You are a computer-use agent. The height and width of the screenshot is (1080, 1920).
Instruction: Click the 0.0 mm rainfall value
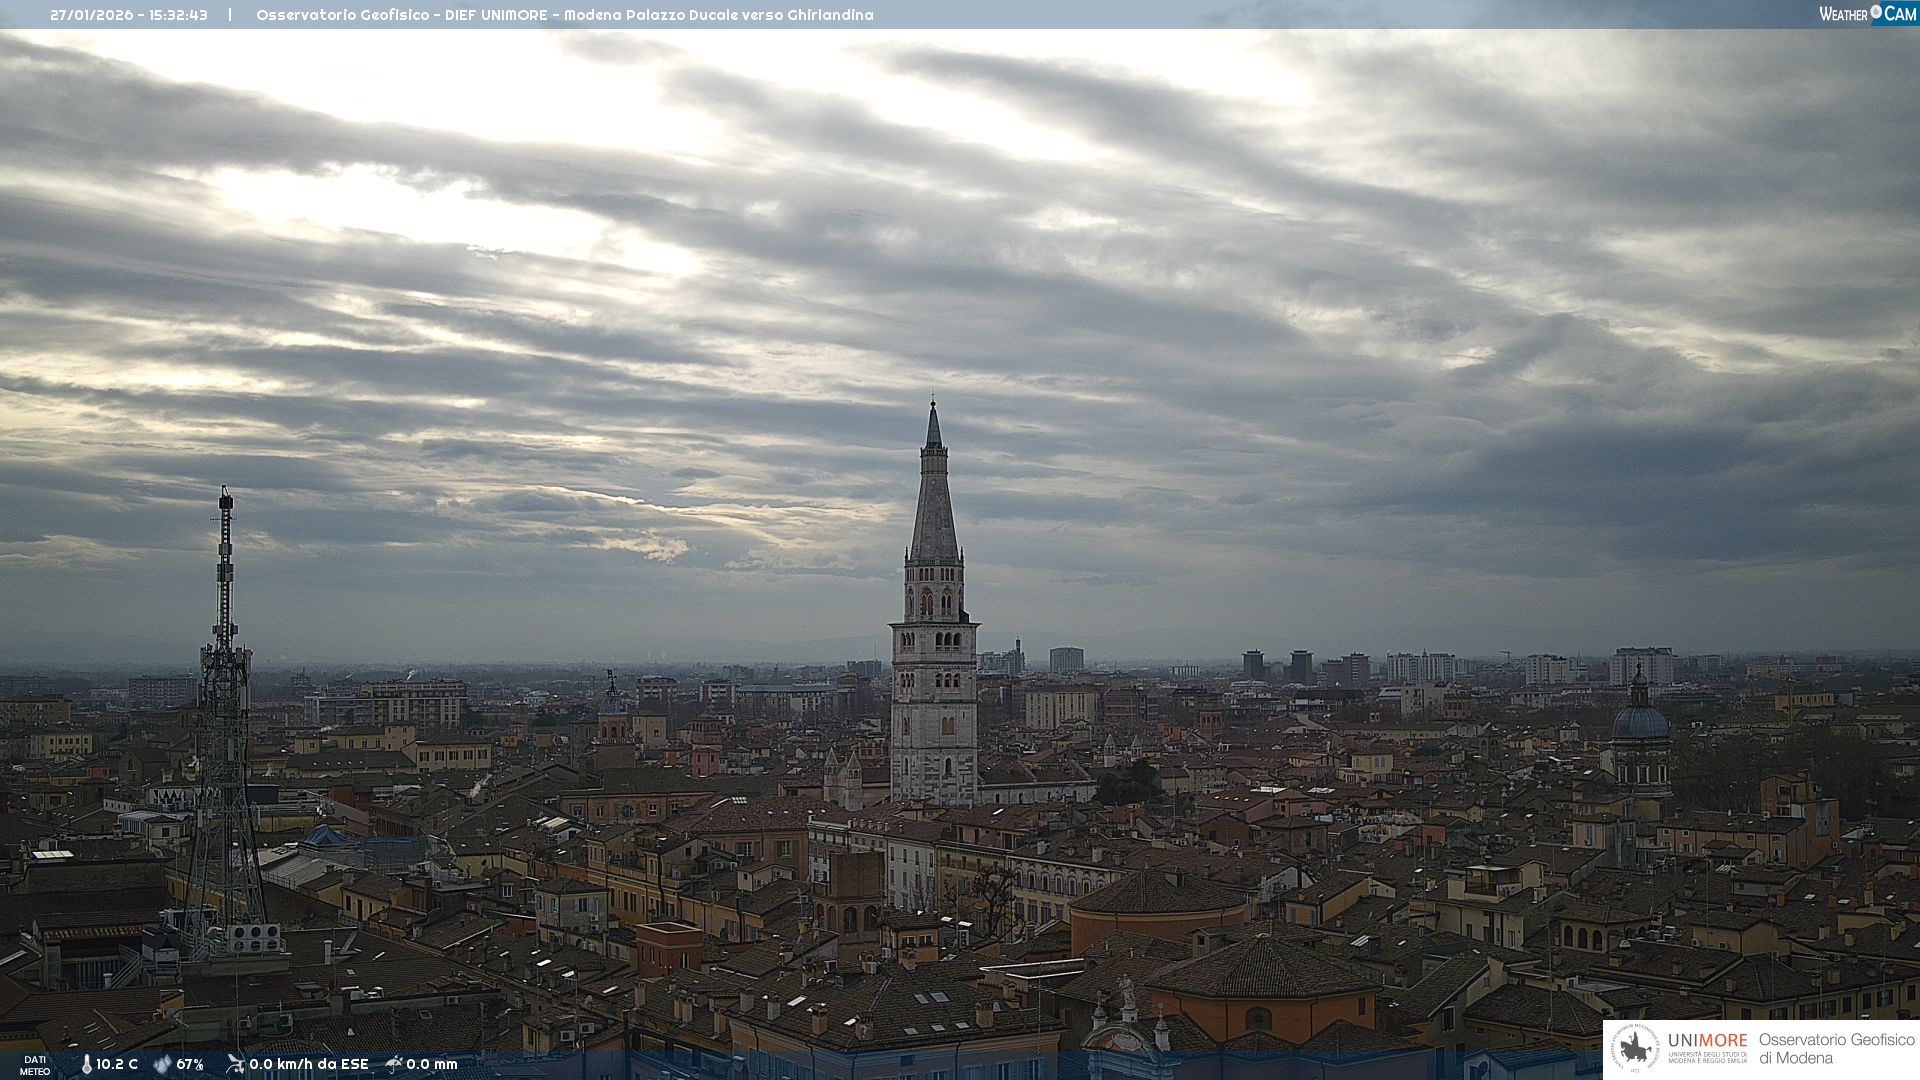[x=432, y=1064]
